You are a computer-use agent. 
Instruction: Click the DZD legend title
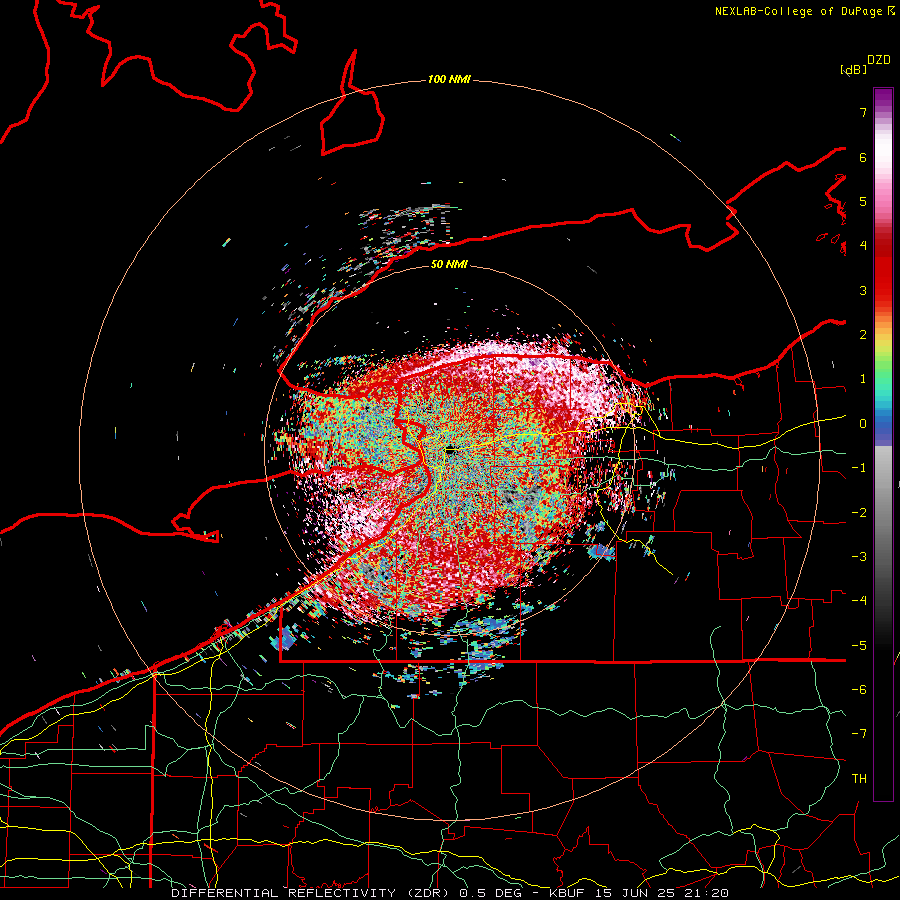tap(879, 60)
